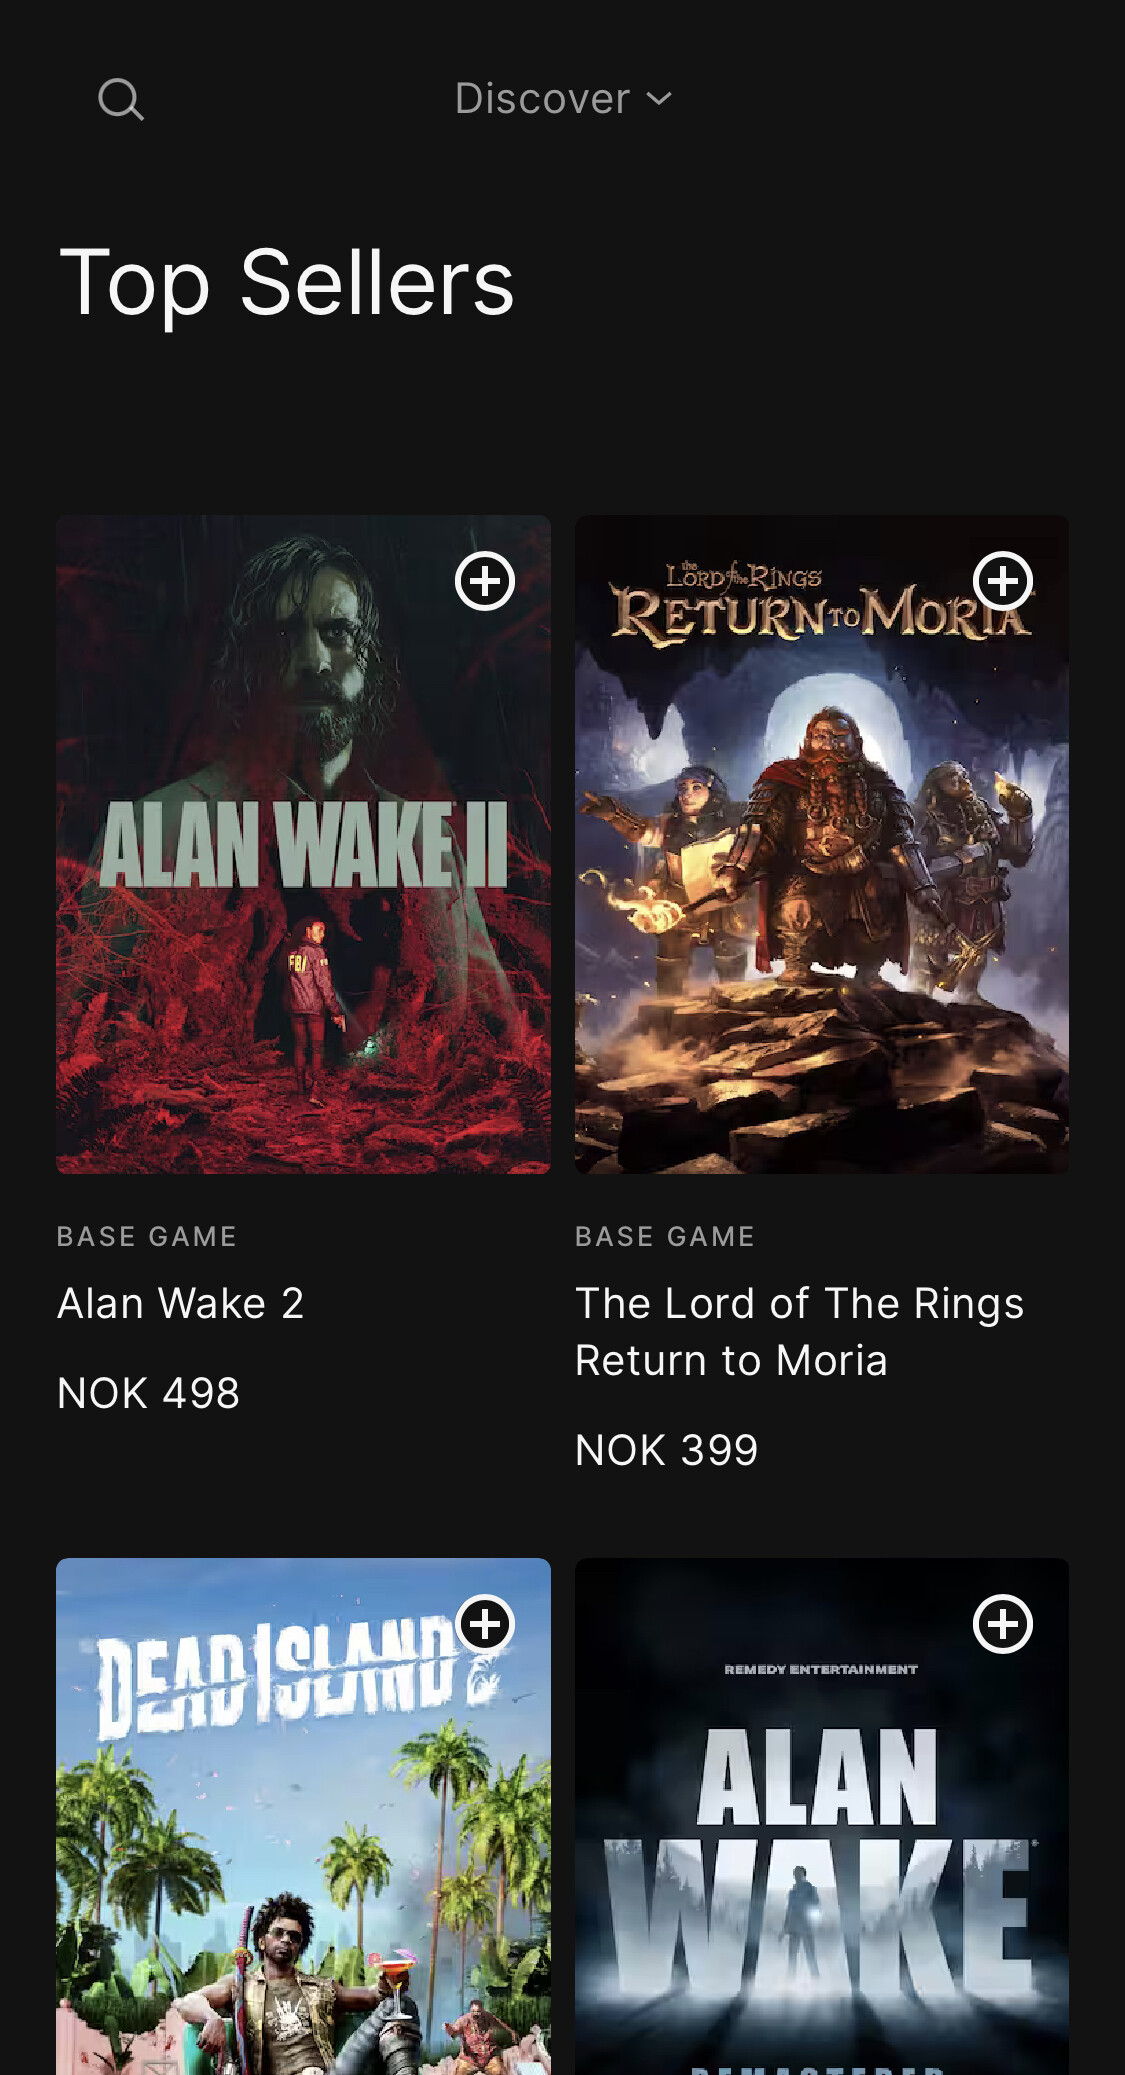Add Return to Moria to wishlist
The width and height of the screenshot is (1125, 2075).
tap(1003, 581)
